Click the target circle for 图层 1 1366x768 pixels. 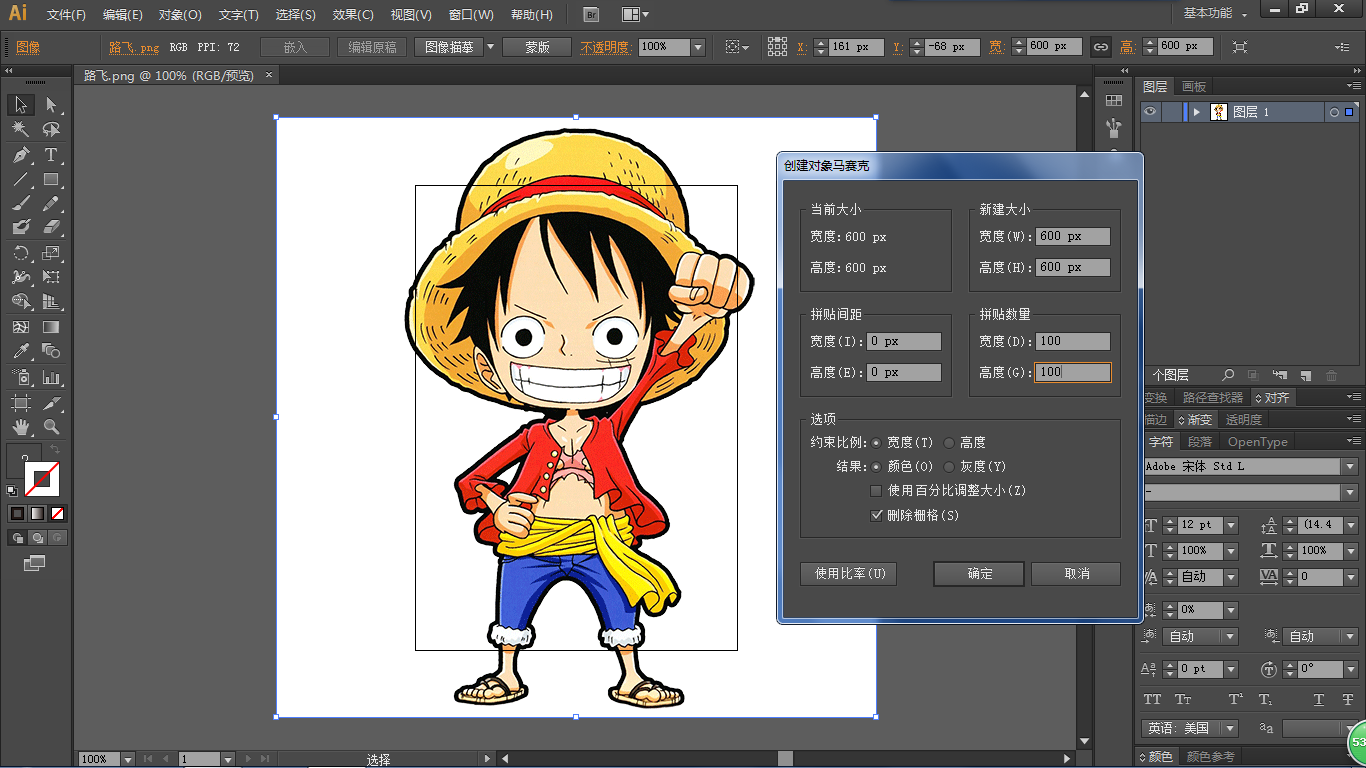[x=1334, y=112]
